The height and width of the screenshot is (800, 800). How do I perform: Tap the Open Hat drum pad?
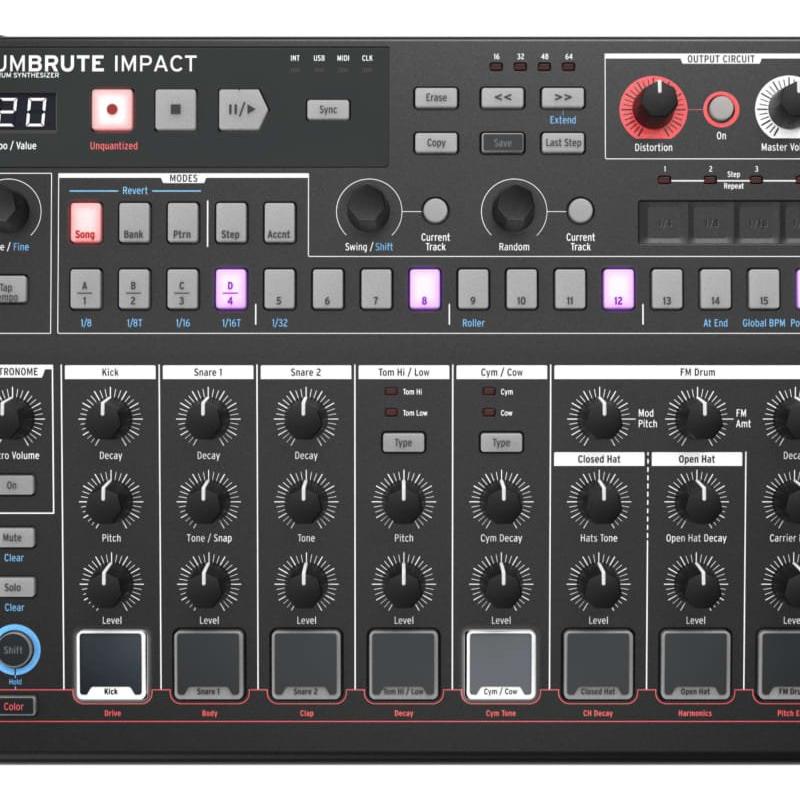point(695,665)
